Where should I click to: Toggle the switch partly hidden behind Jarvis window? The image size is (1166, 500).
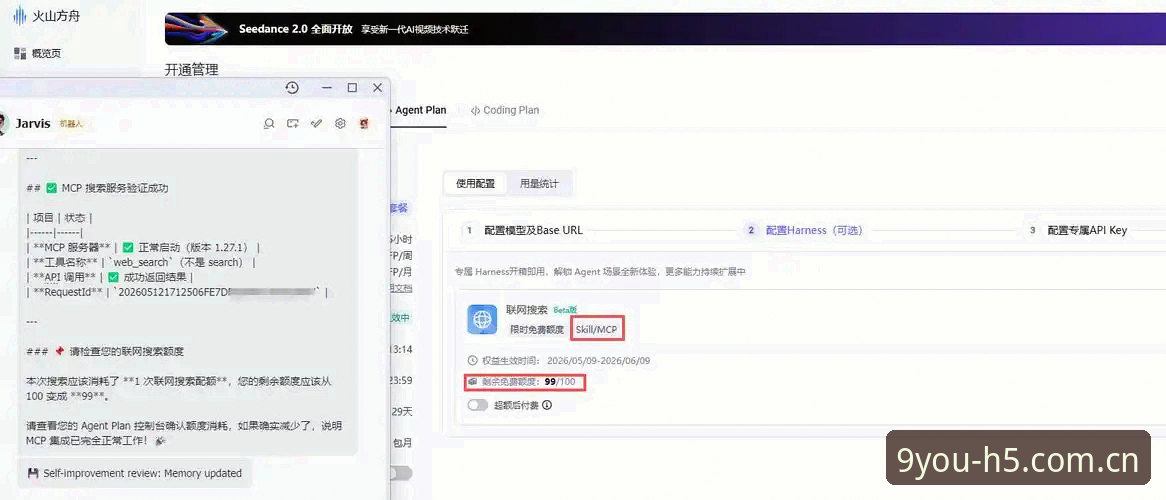tap(401, 473)
